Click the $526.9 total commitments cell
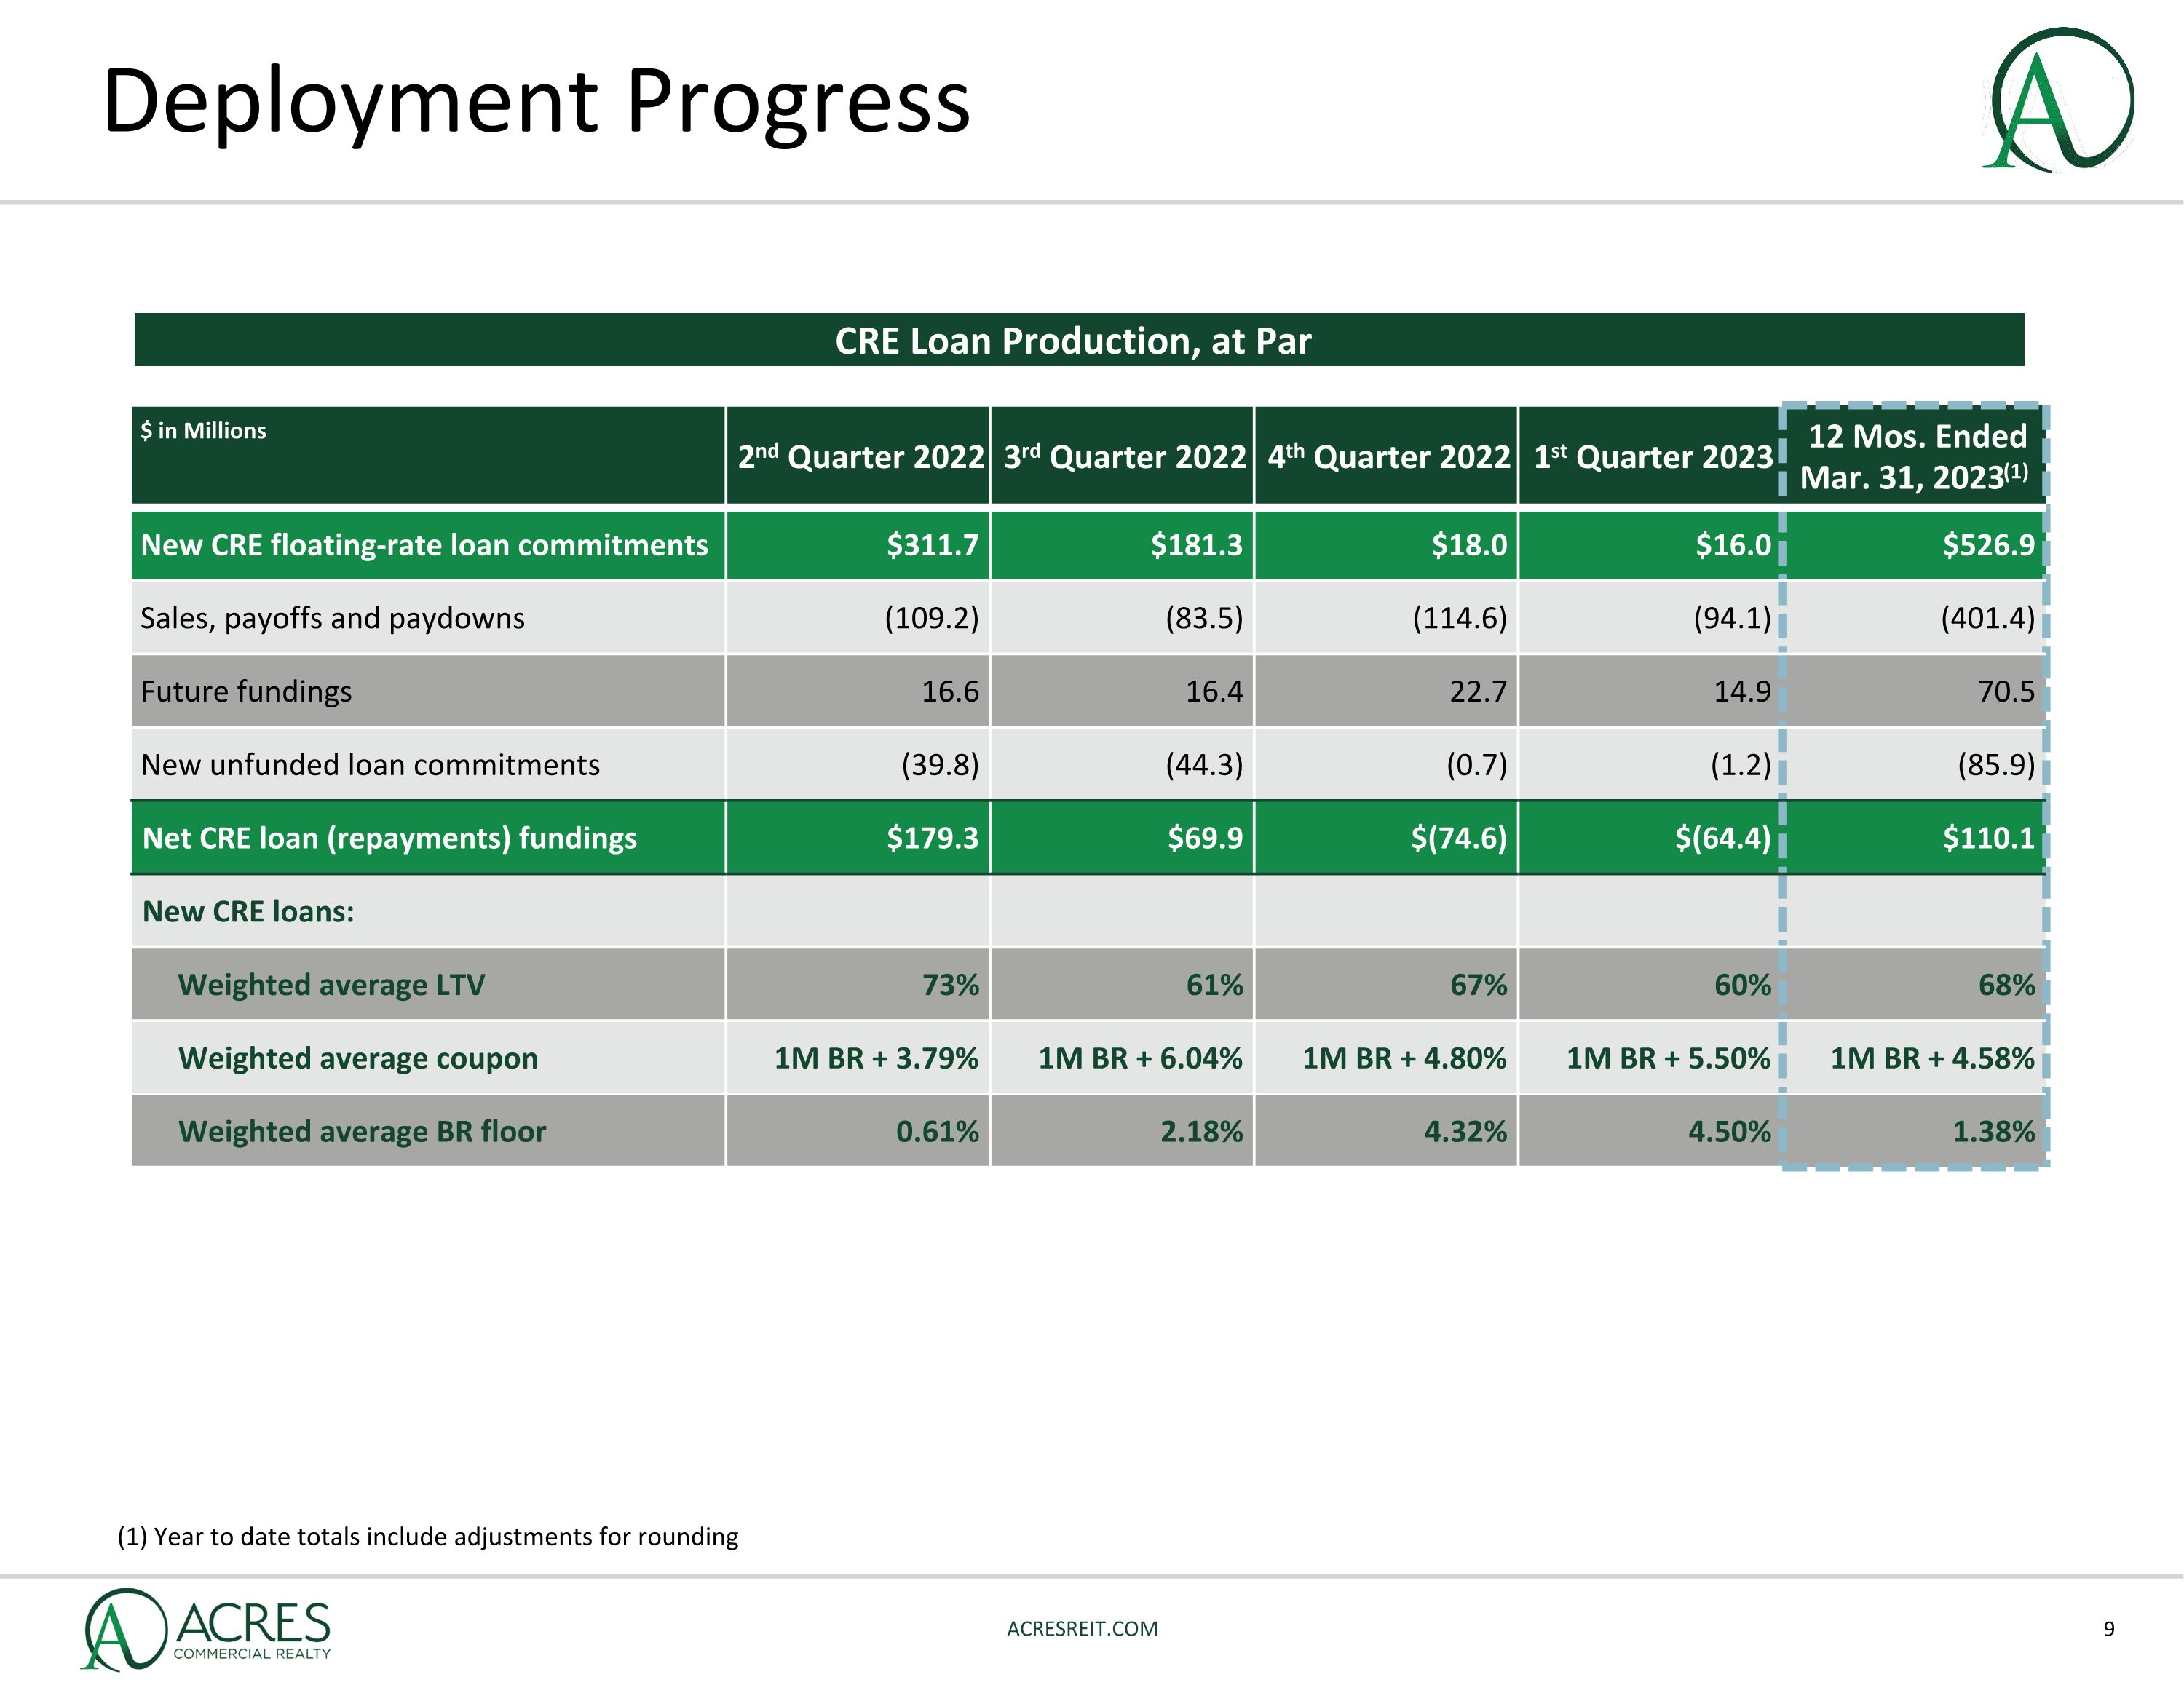 pos(1987,545)
